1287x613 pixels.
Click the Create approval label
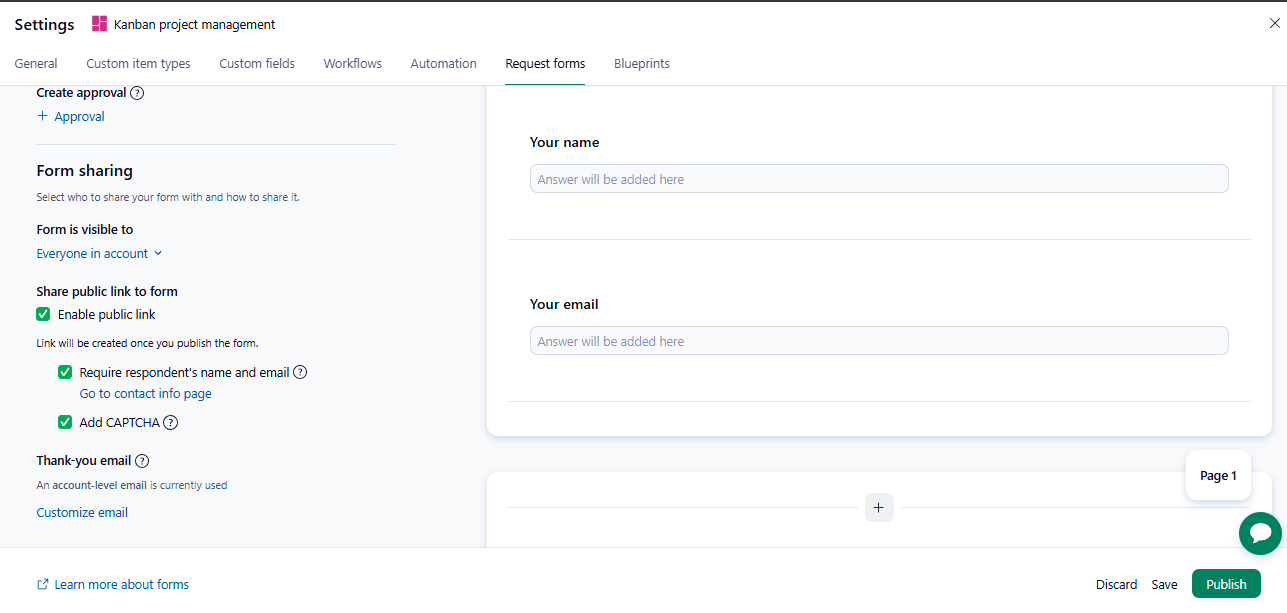pos(82,92)
